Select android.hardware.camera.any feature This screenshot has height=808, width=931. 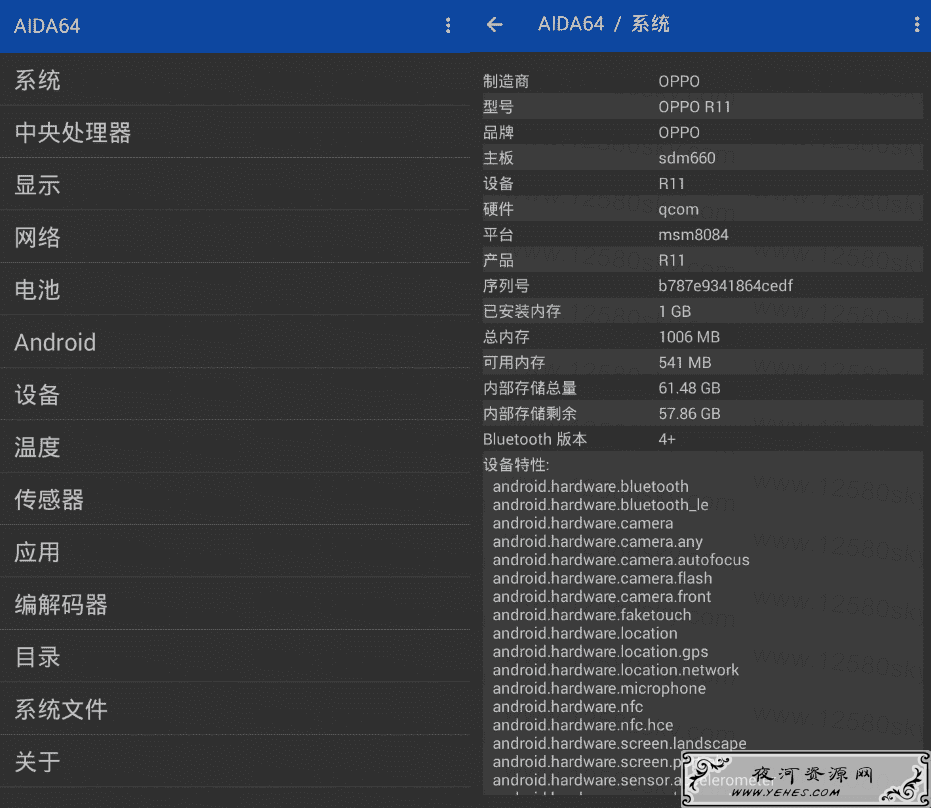[x=597, y=541]
